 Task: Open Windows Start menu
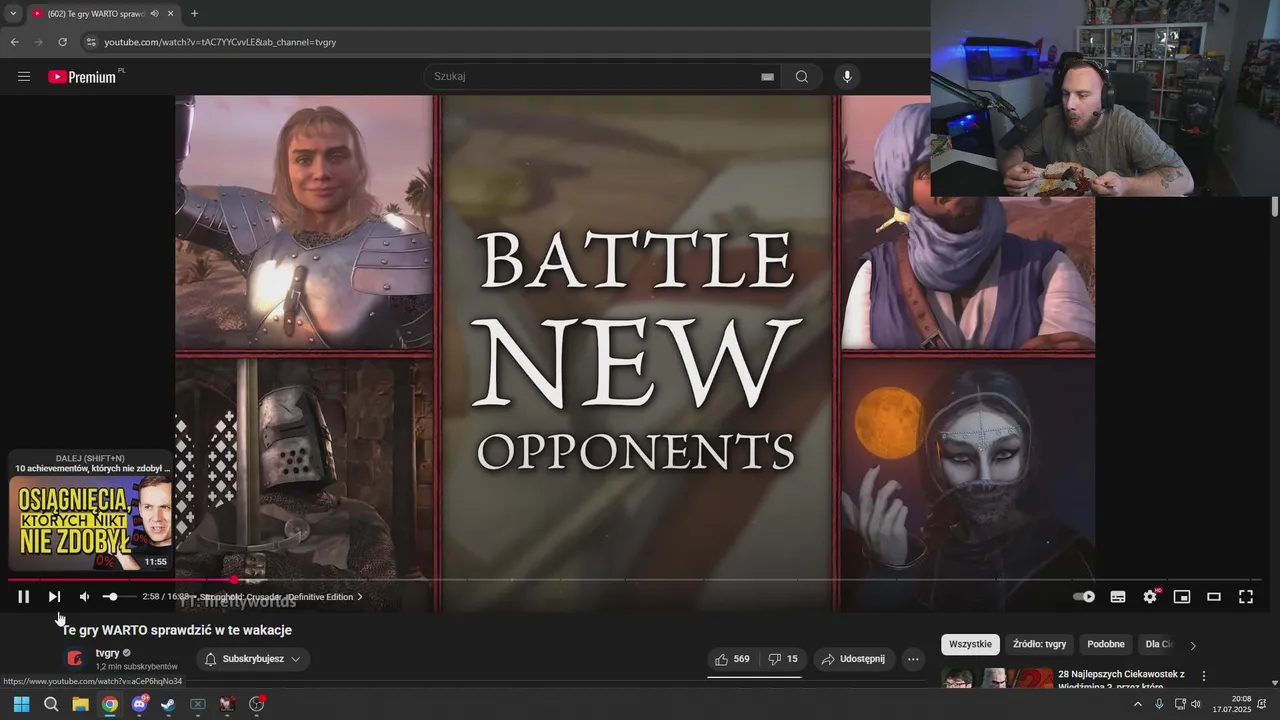click(21, 704)
